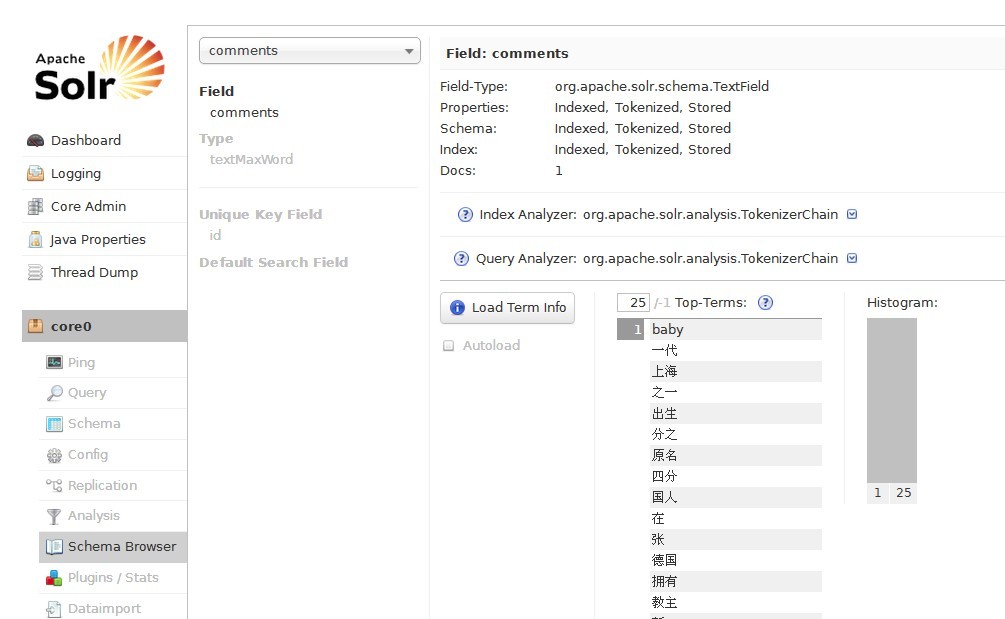The image size is (1005, 619).
Task: Click the '国人' top term
Action: (665, 497)
